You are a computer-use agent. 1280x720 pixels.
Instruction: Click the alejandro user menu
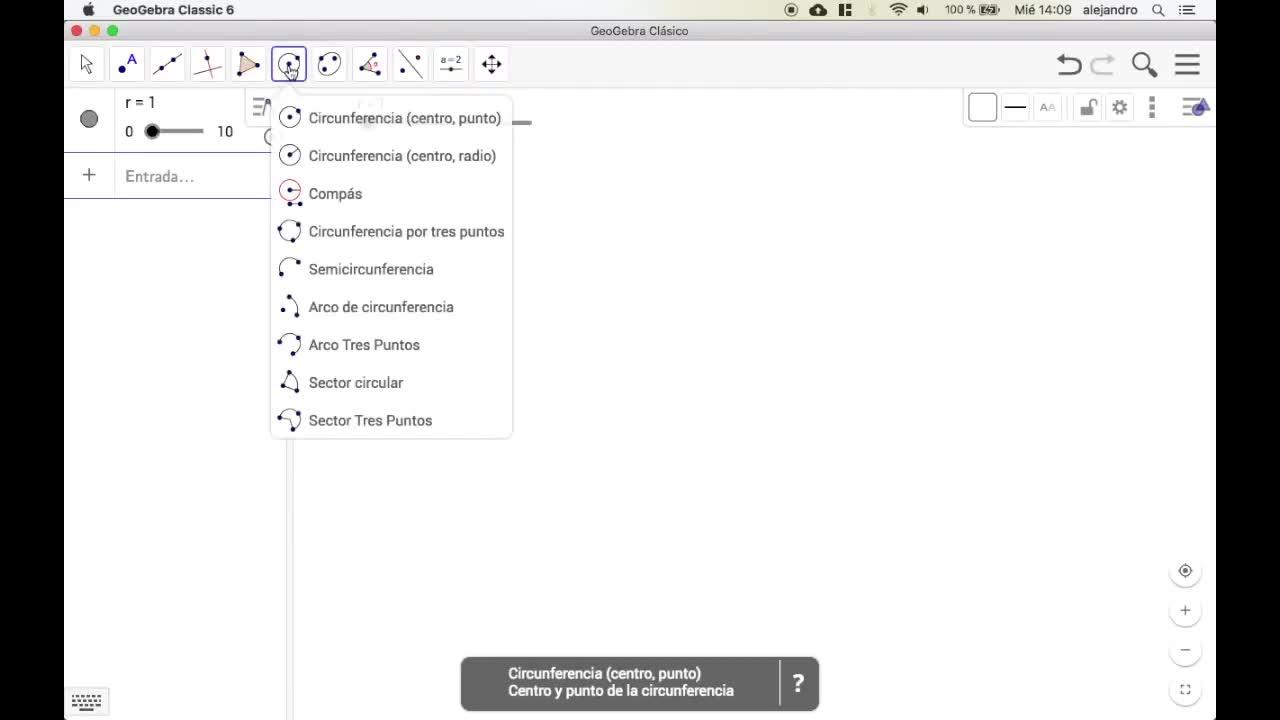click(x=1110, y=10)
